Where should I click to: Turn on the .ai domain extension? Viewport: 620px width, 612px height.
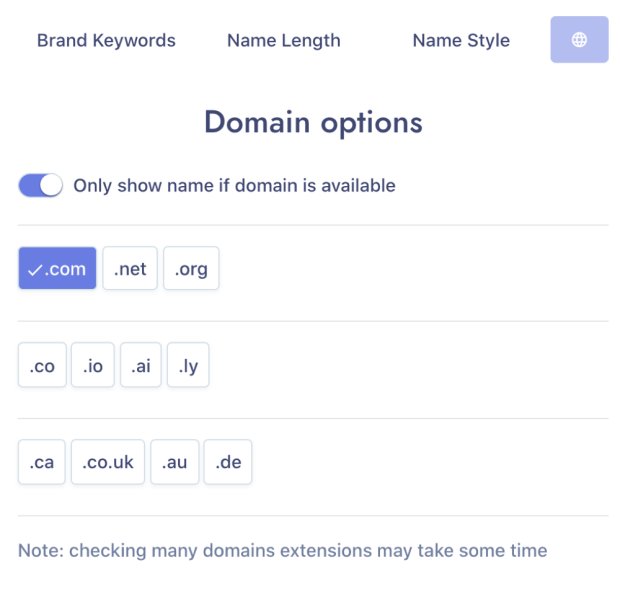[141, 366]
